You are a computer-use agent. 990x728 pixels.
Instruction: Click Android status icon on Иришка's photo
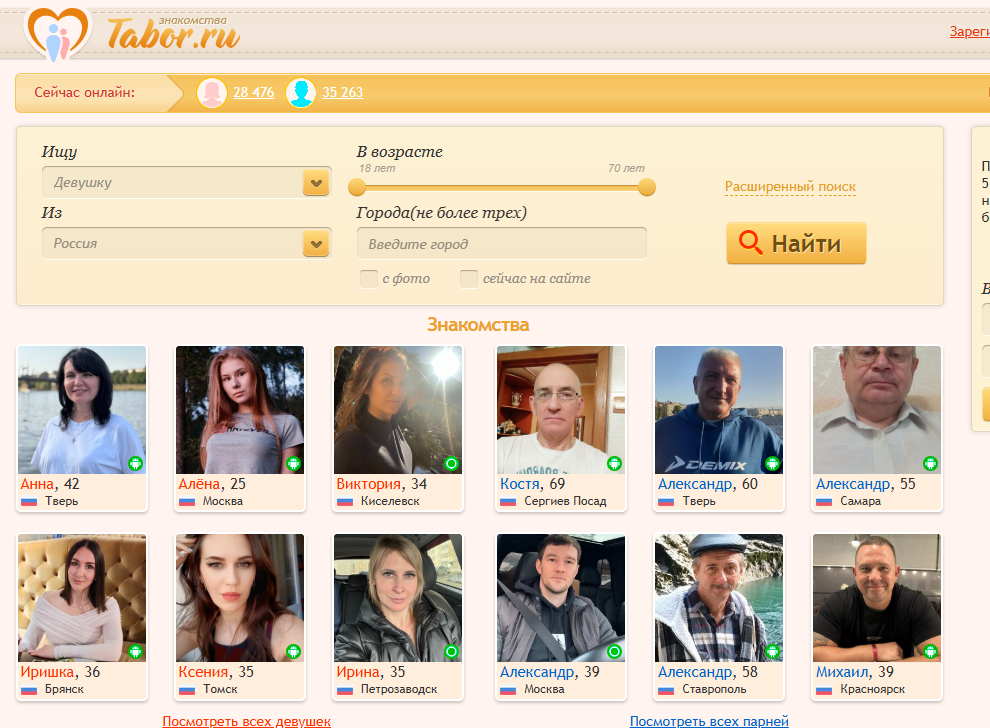tap(136, 652)
